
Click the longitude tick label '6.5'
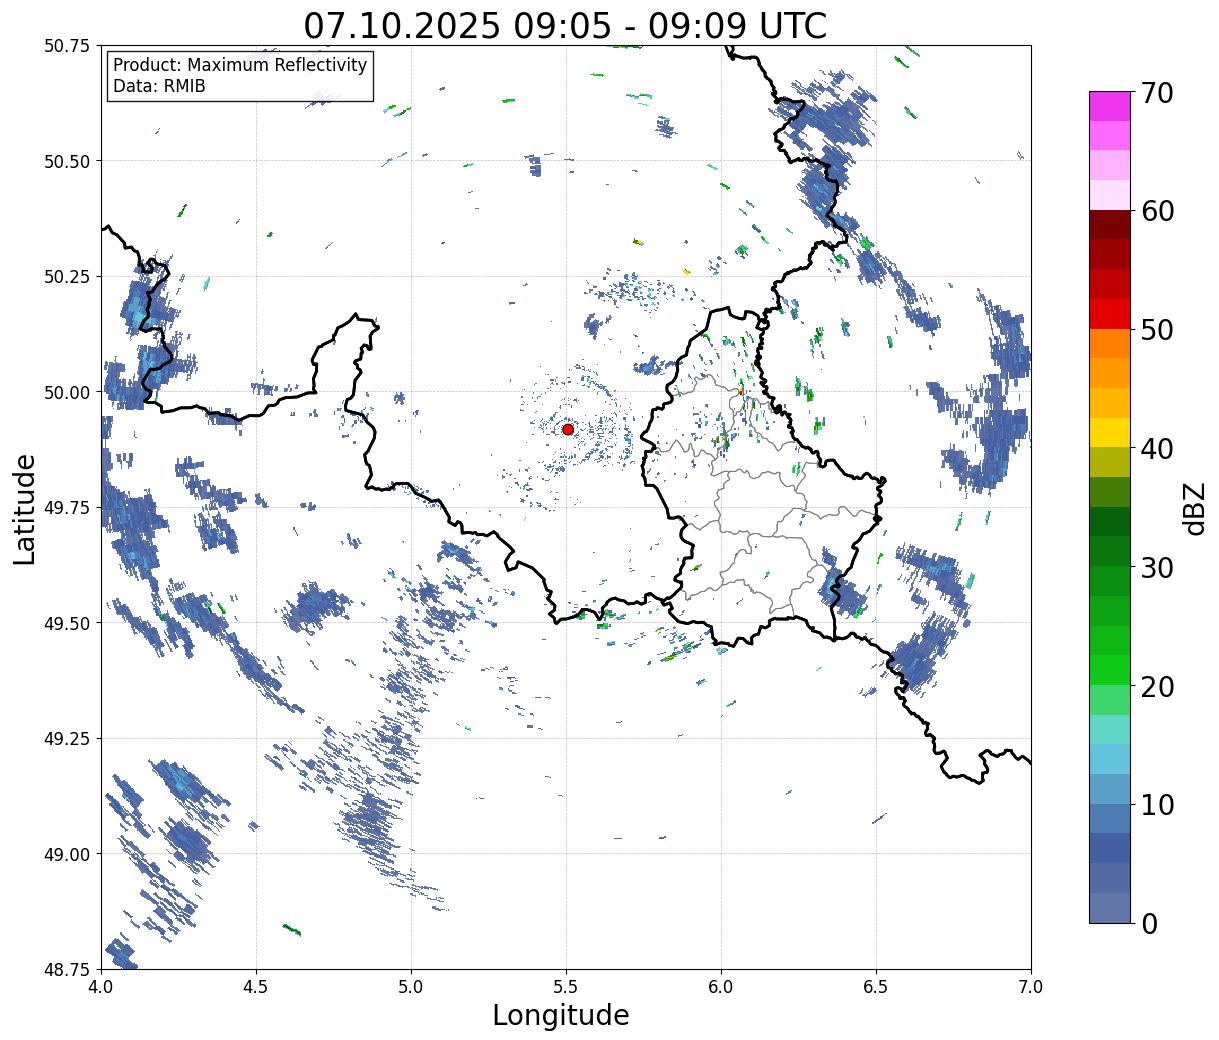876,987
